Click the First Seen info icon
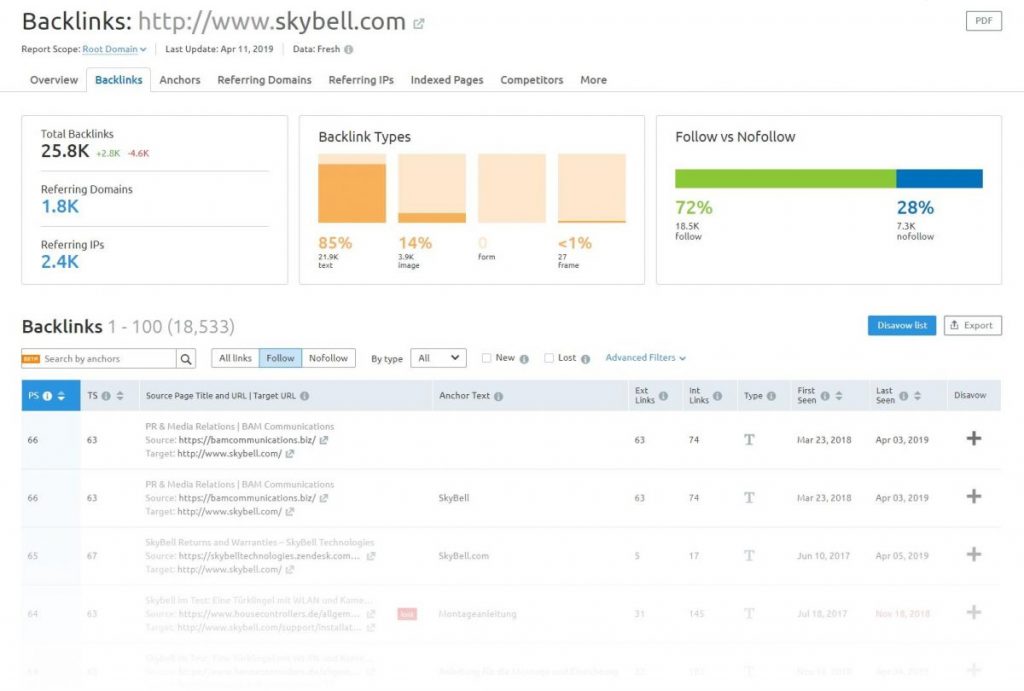1024x691 pixels. (x=825, y=396)
